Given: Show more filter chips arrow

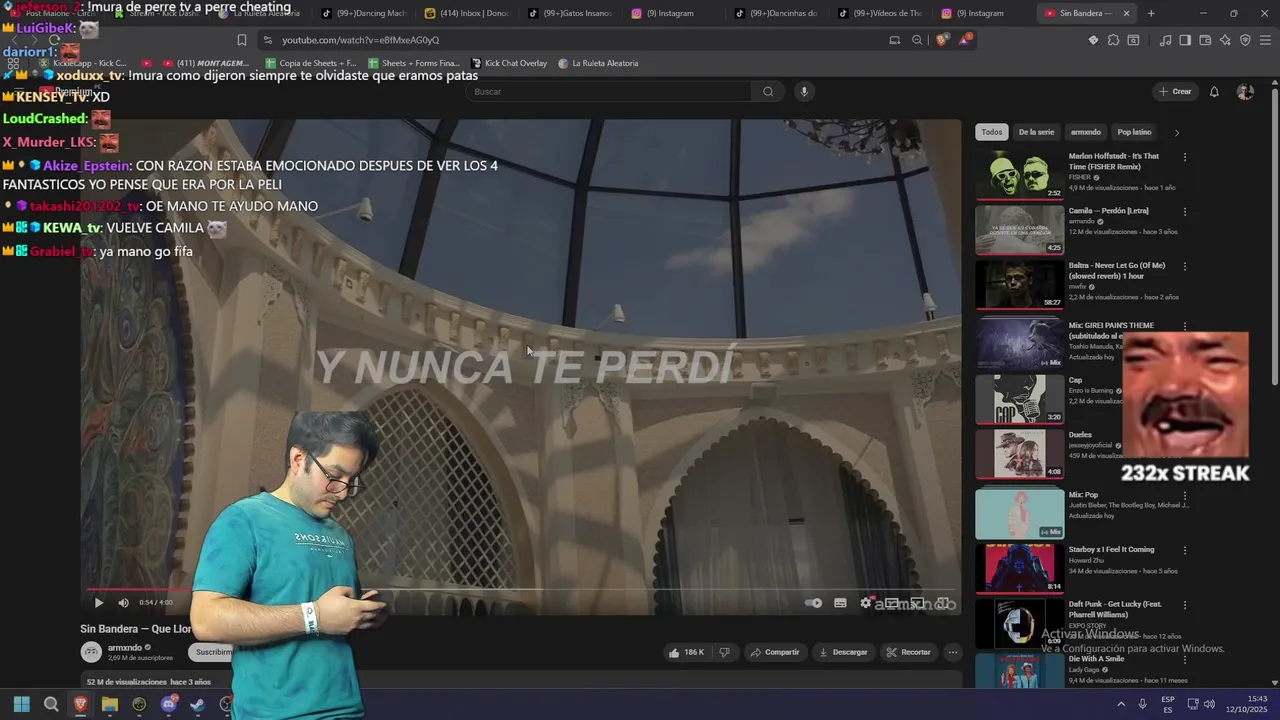Looking at the screenshot, I should (1176, 132).
